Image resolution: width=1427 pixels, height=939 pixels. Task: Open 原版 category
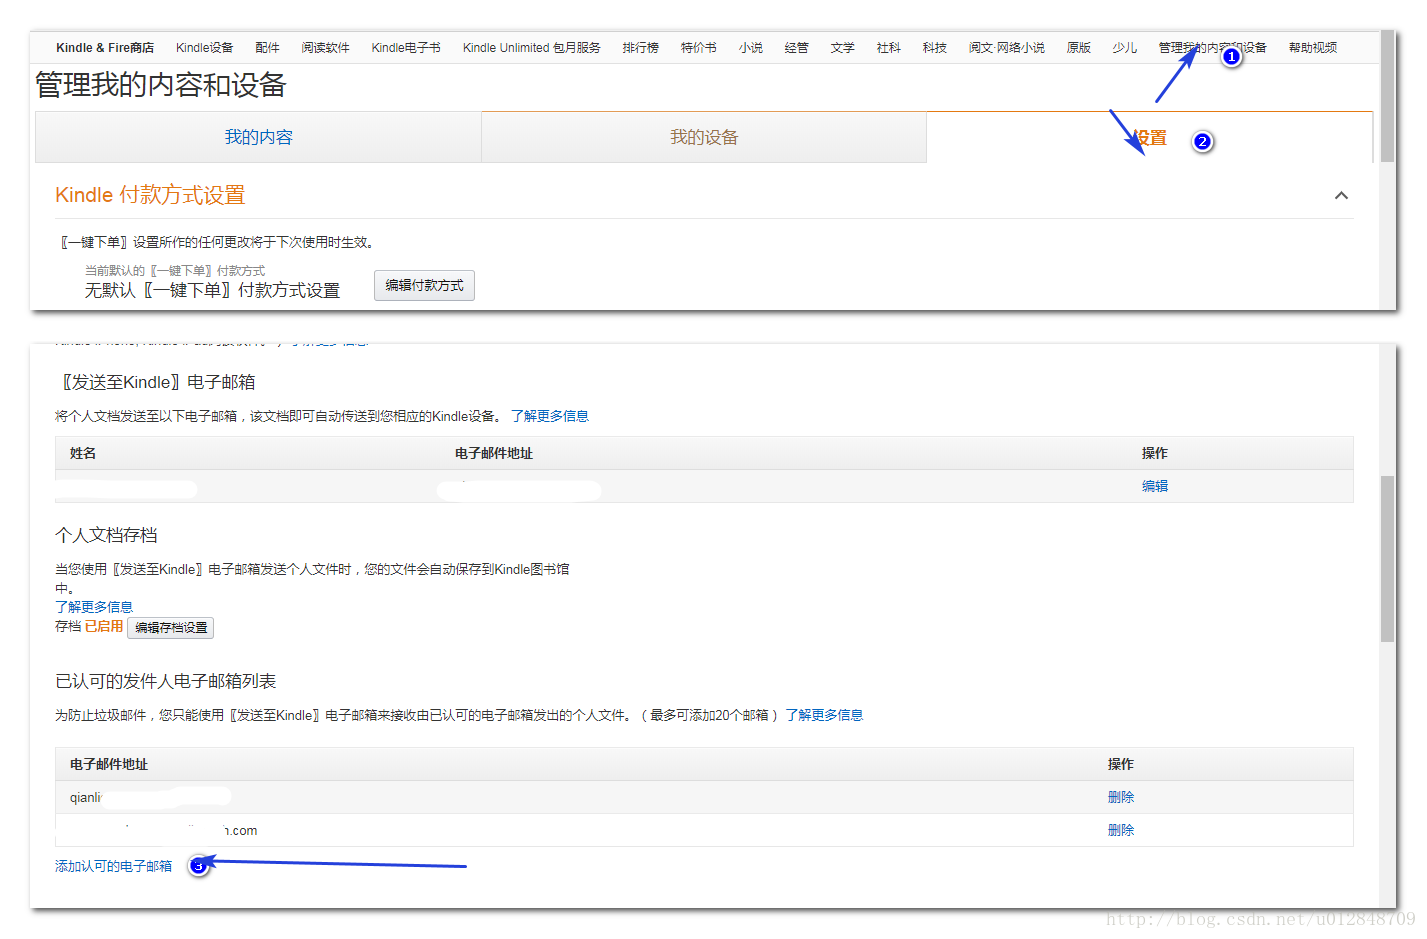coord(1078,48)
